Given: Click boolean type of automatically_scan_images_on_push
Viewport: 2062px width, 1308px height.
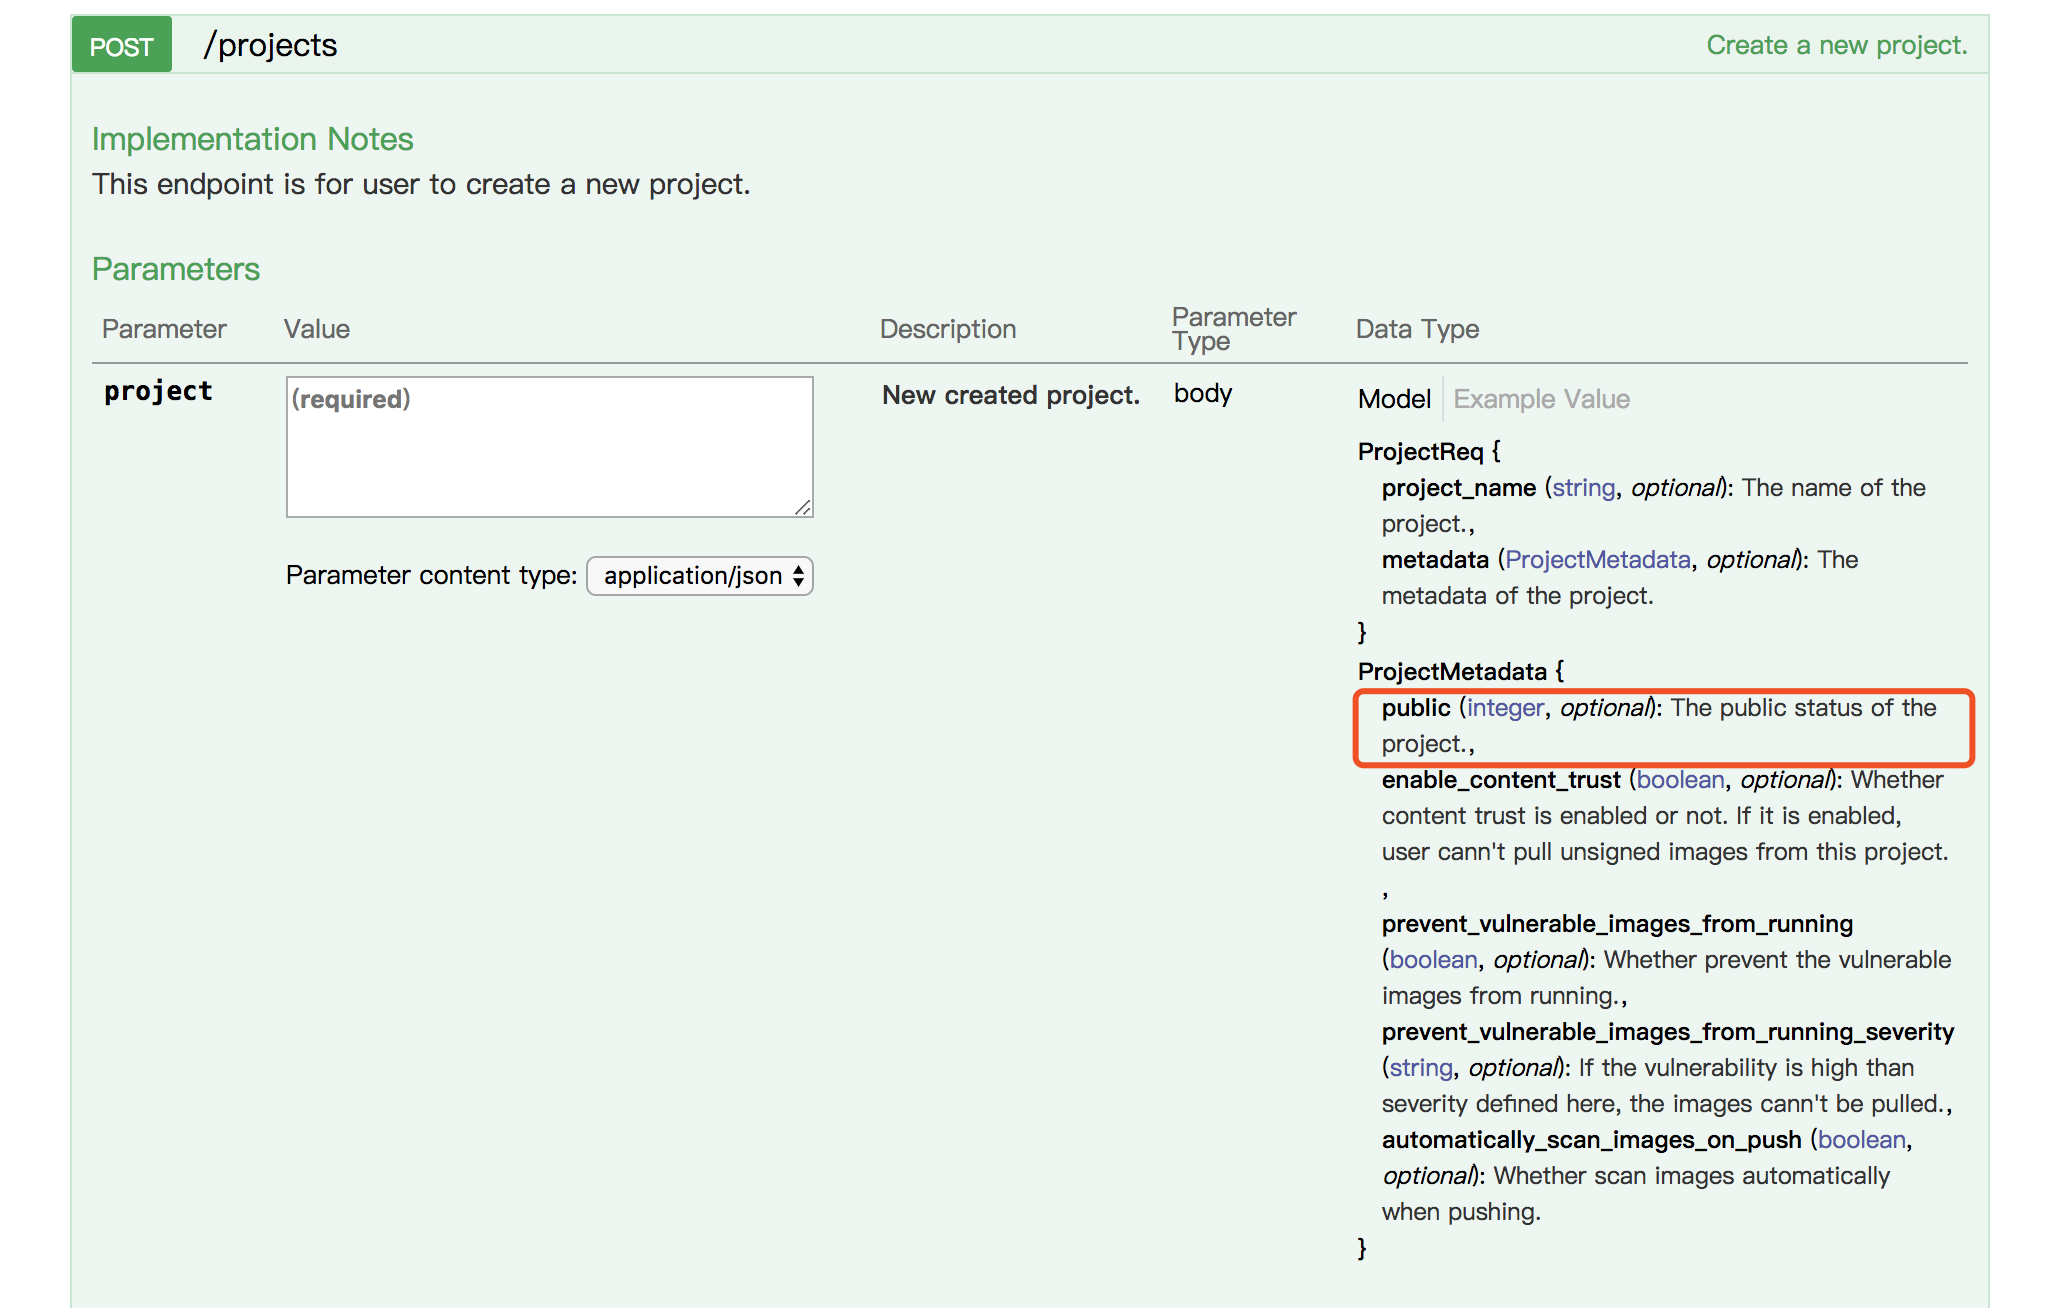Looking at the screenshot, I should 1861,1140.
